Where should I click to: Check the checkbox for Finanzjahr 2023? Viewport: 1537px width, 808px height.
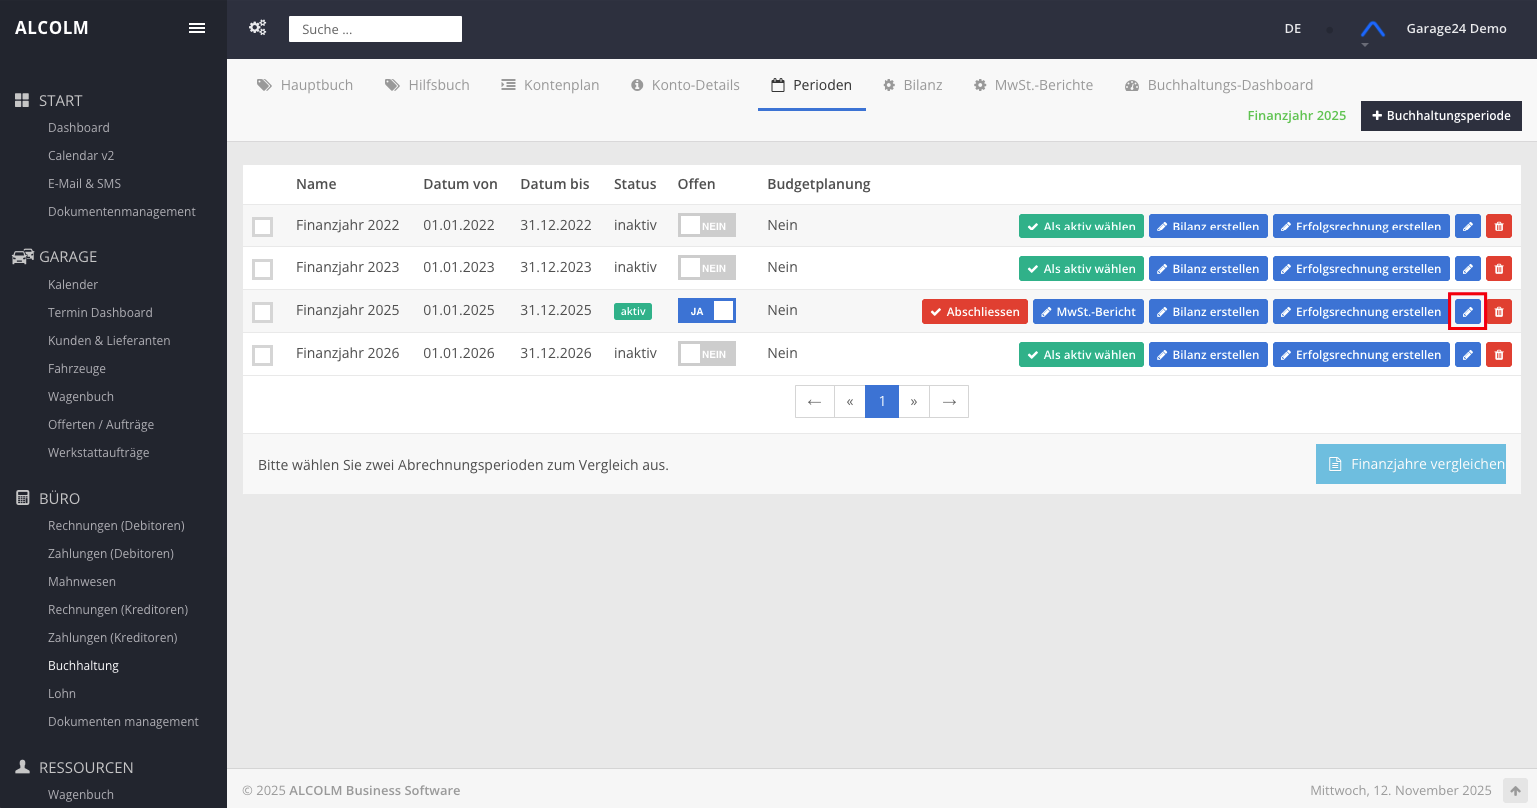(263, 269)
